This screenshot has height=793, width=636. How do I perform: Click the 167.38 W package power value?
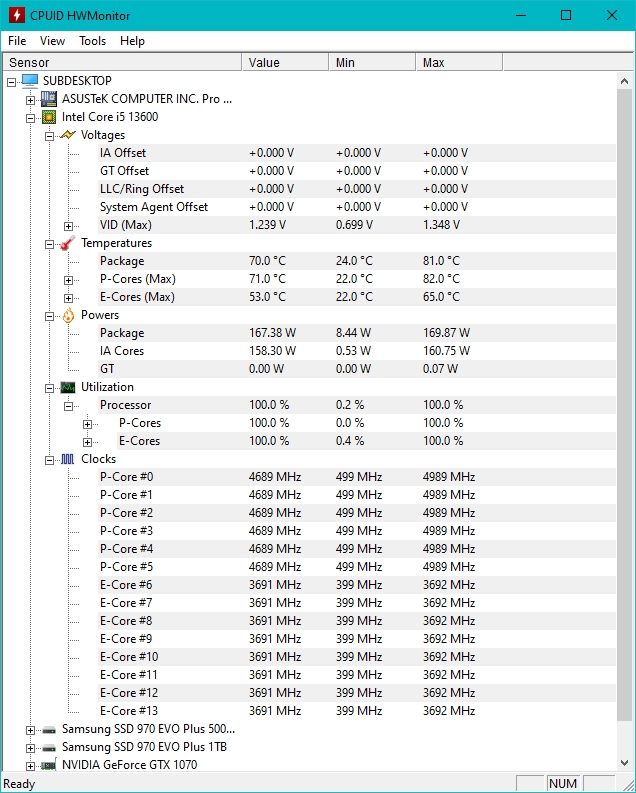coord(272,333)
